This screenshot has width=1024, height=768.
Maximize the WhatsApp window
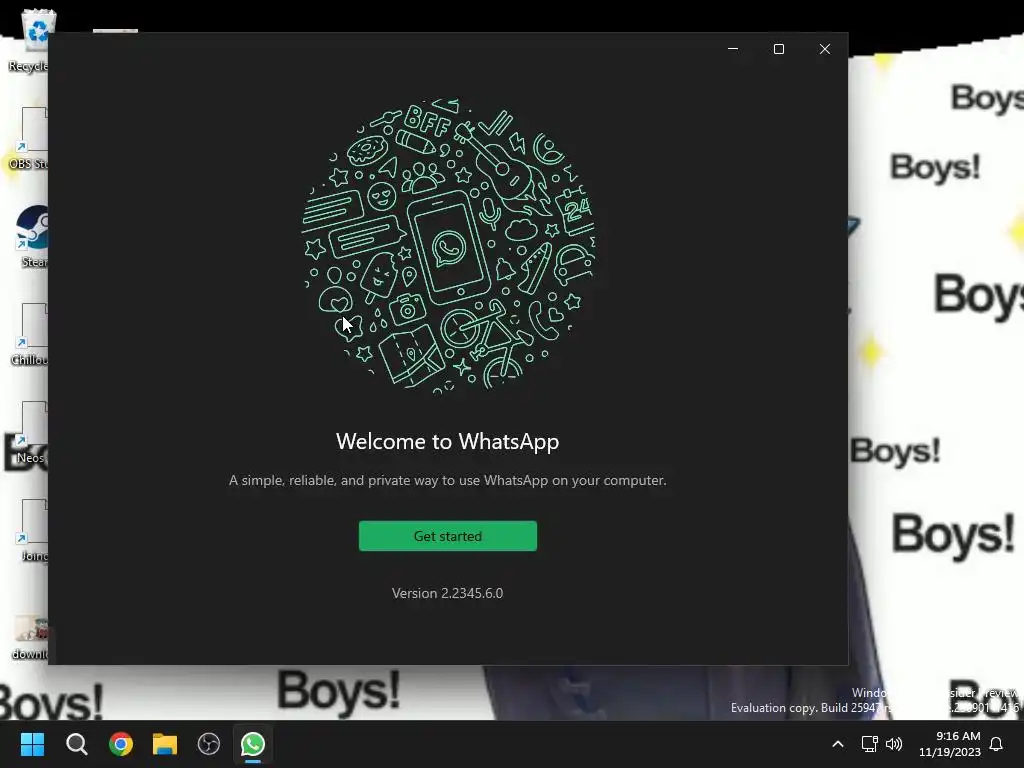778,49
